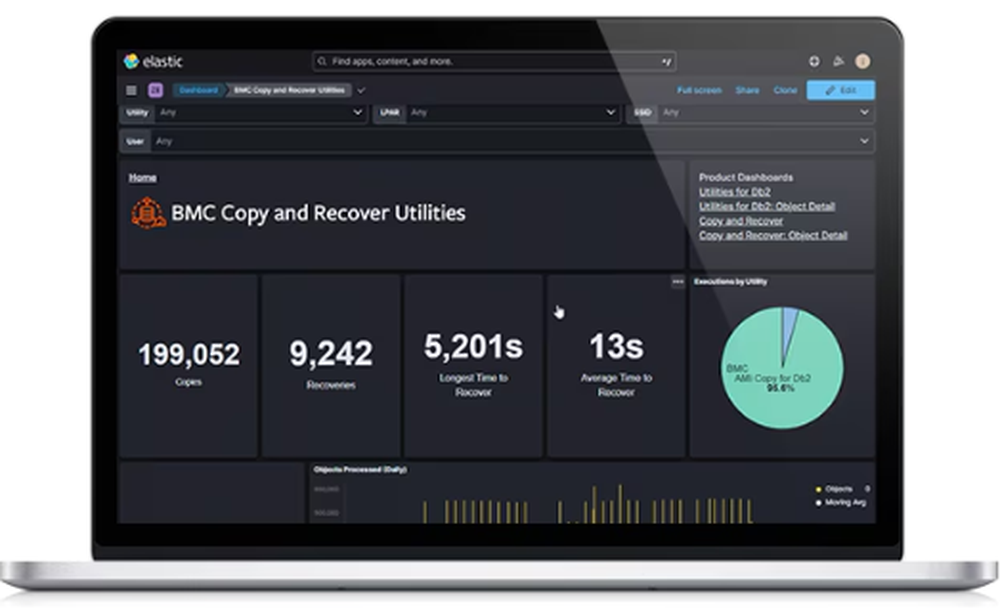This screenshot has height=613, width=1000.
Task: Open the newsfeed icon in header
Action: pyautogui.click(x=839, y=61)
